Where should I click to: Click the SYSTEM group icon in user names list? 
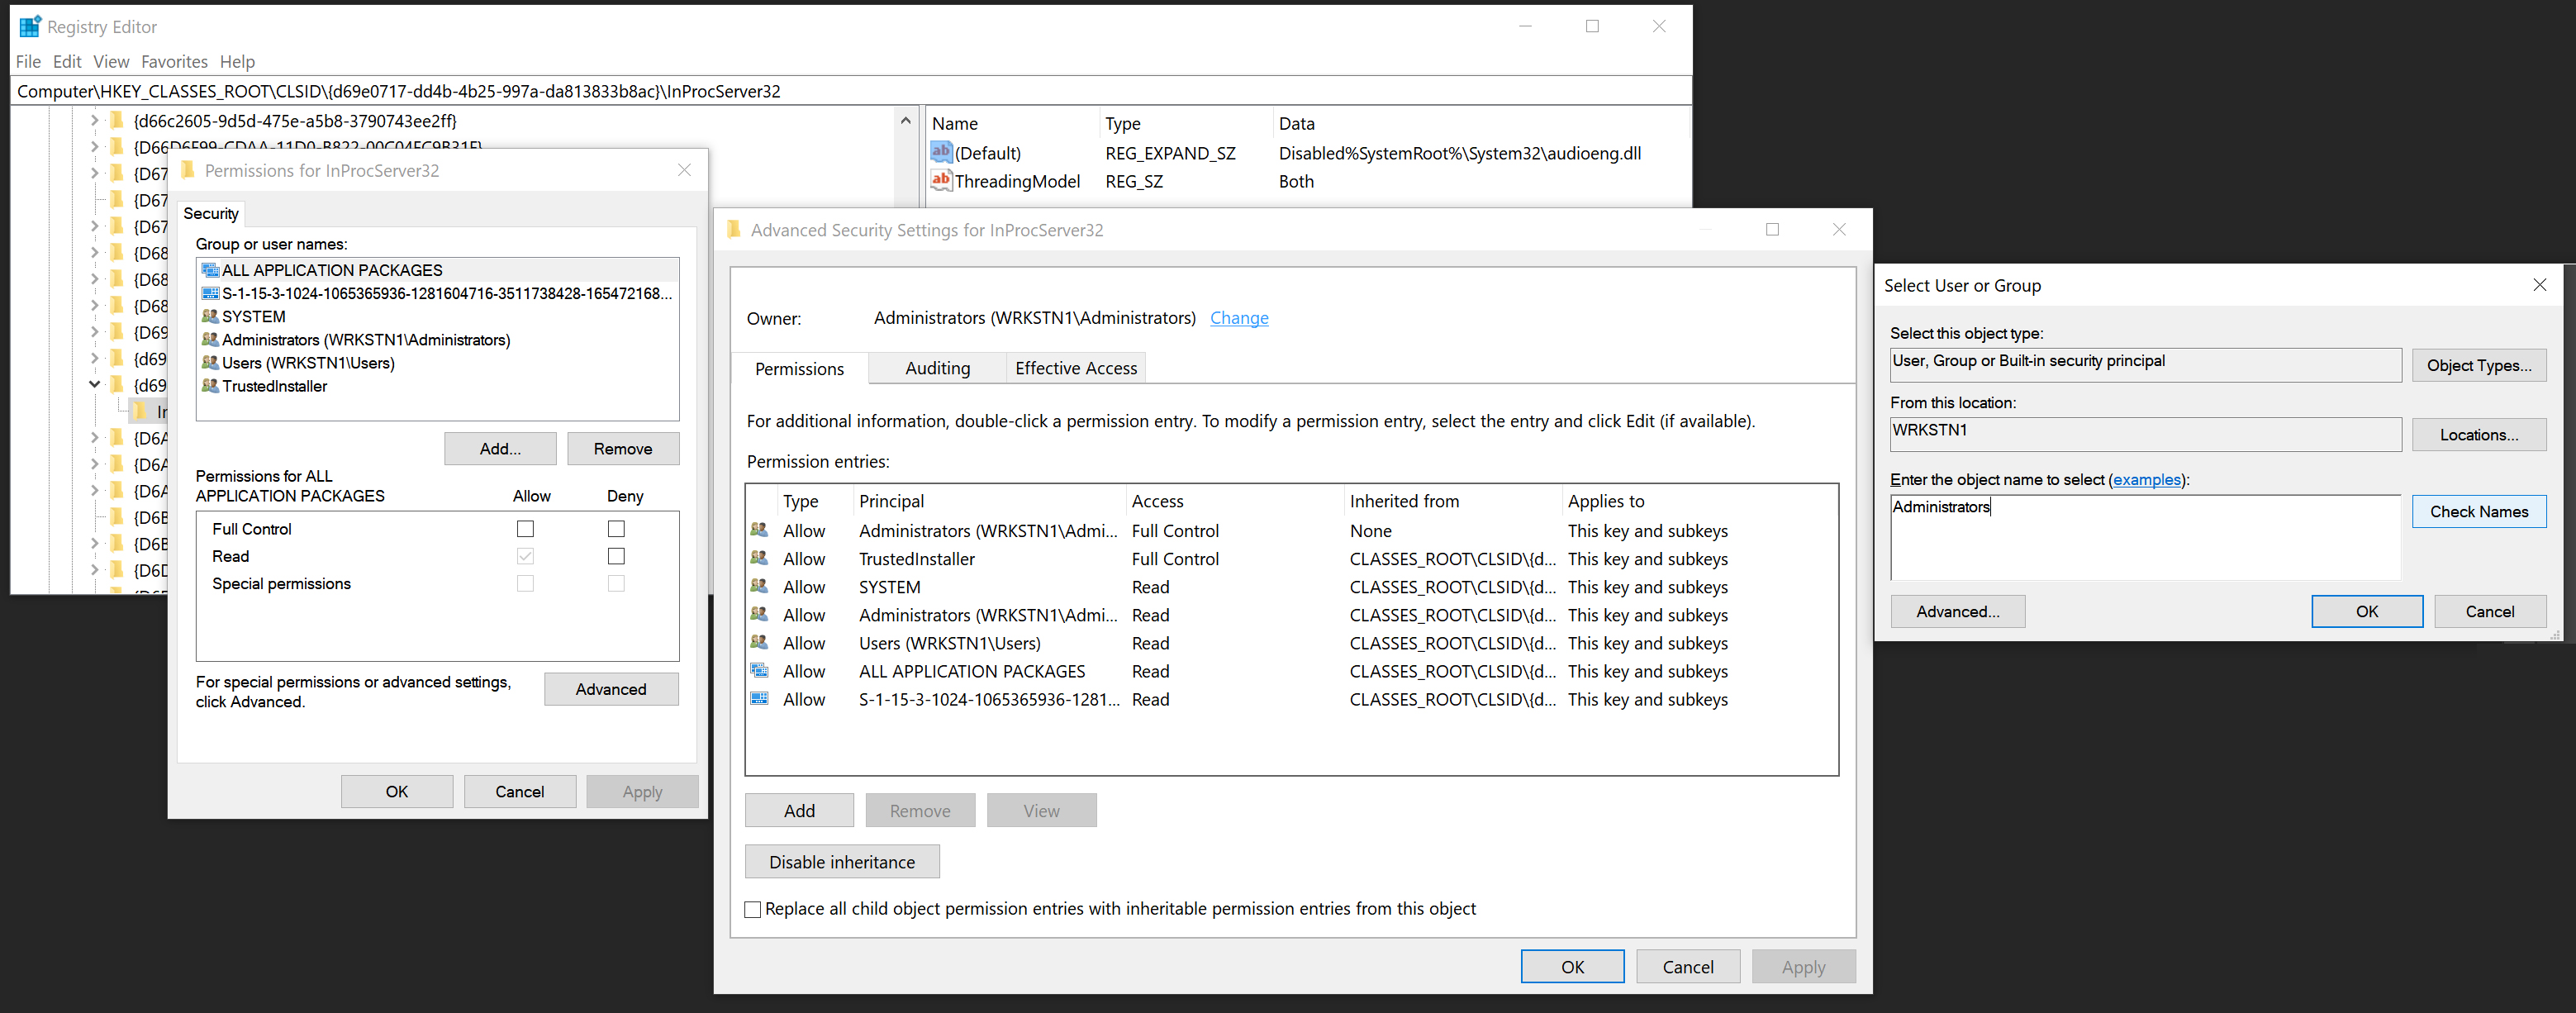tap(210, 316)
